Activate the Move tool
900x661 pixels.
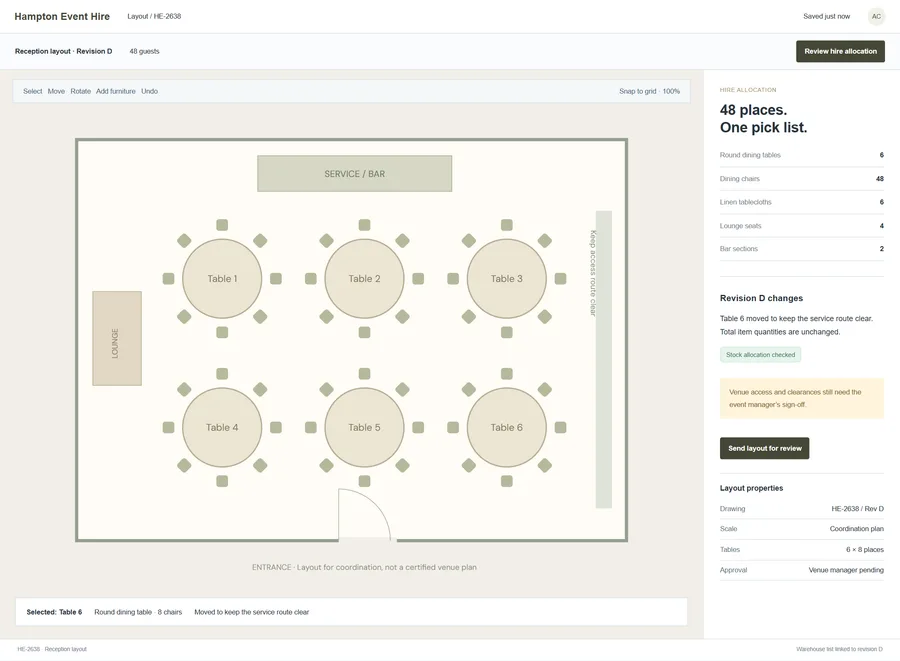point(56,91)
